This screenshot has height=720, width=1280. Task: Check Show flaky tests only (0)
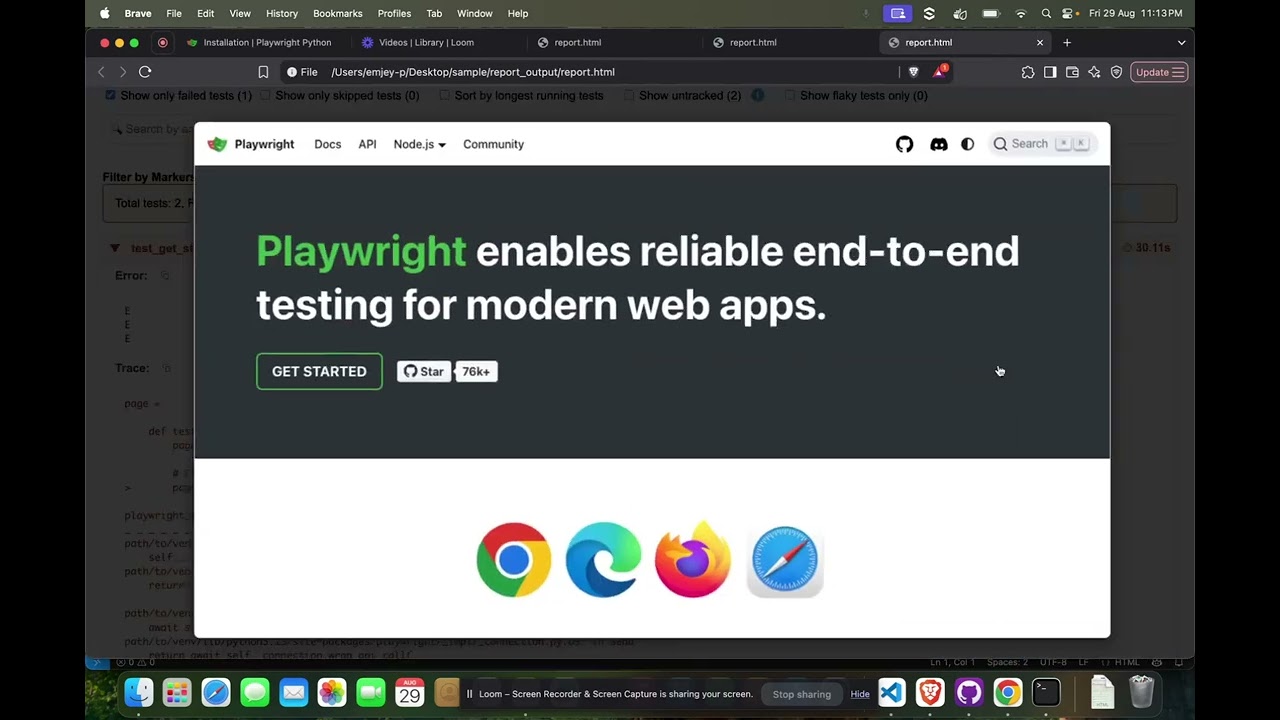pos(790,95)
